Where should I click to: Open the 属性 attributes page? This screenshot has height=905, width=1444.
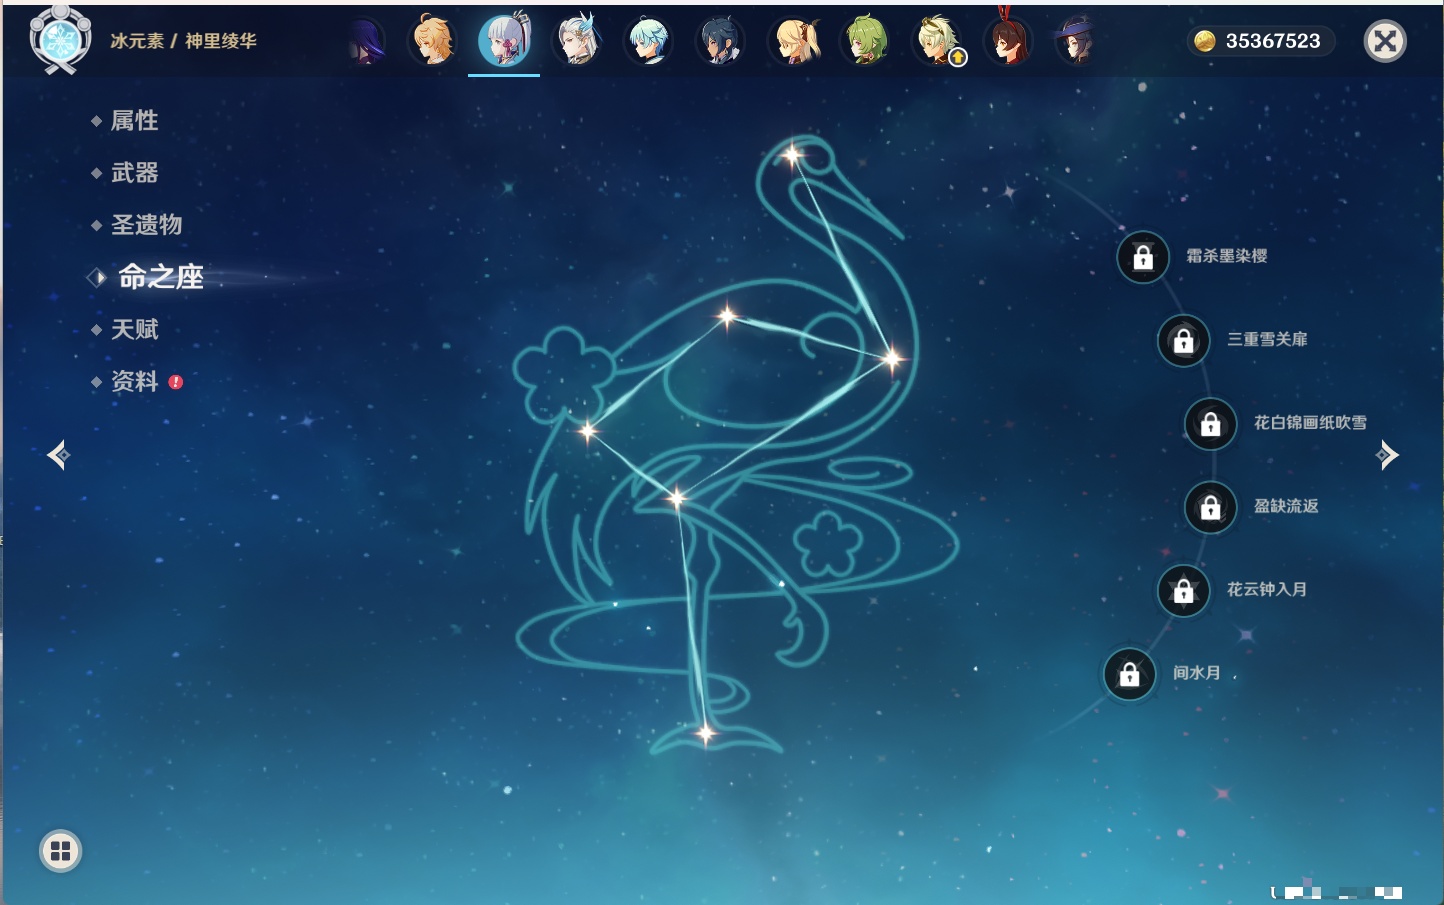click(x=134, y=121)
